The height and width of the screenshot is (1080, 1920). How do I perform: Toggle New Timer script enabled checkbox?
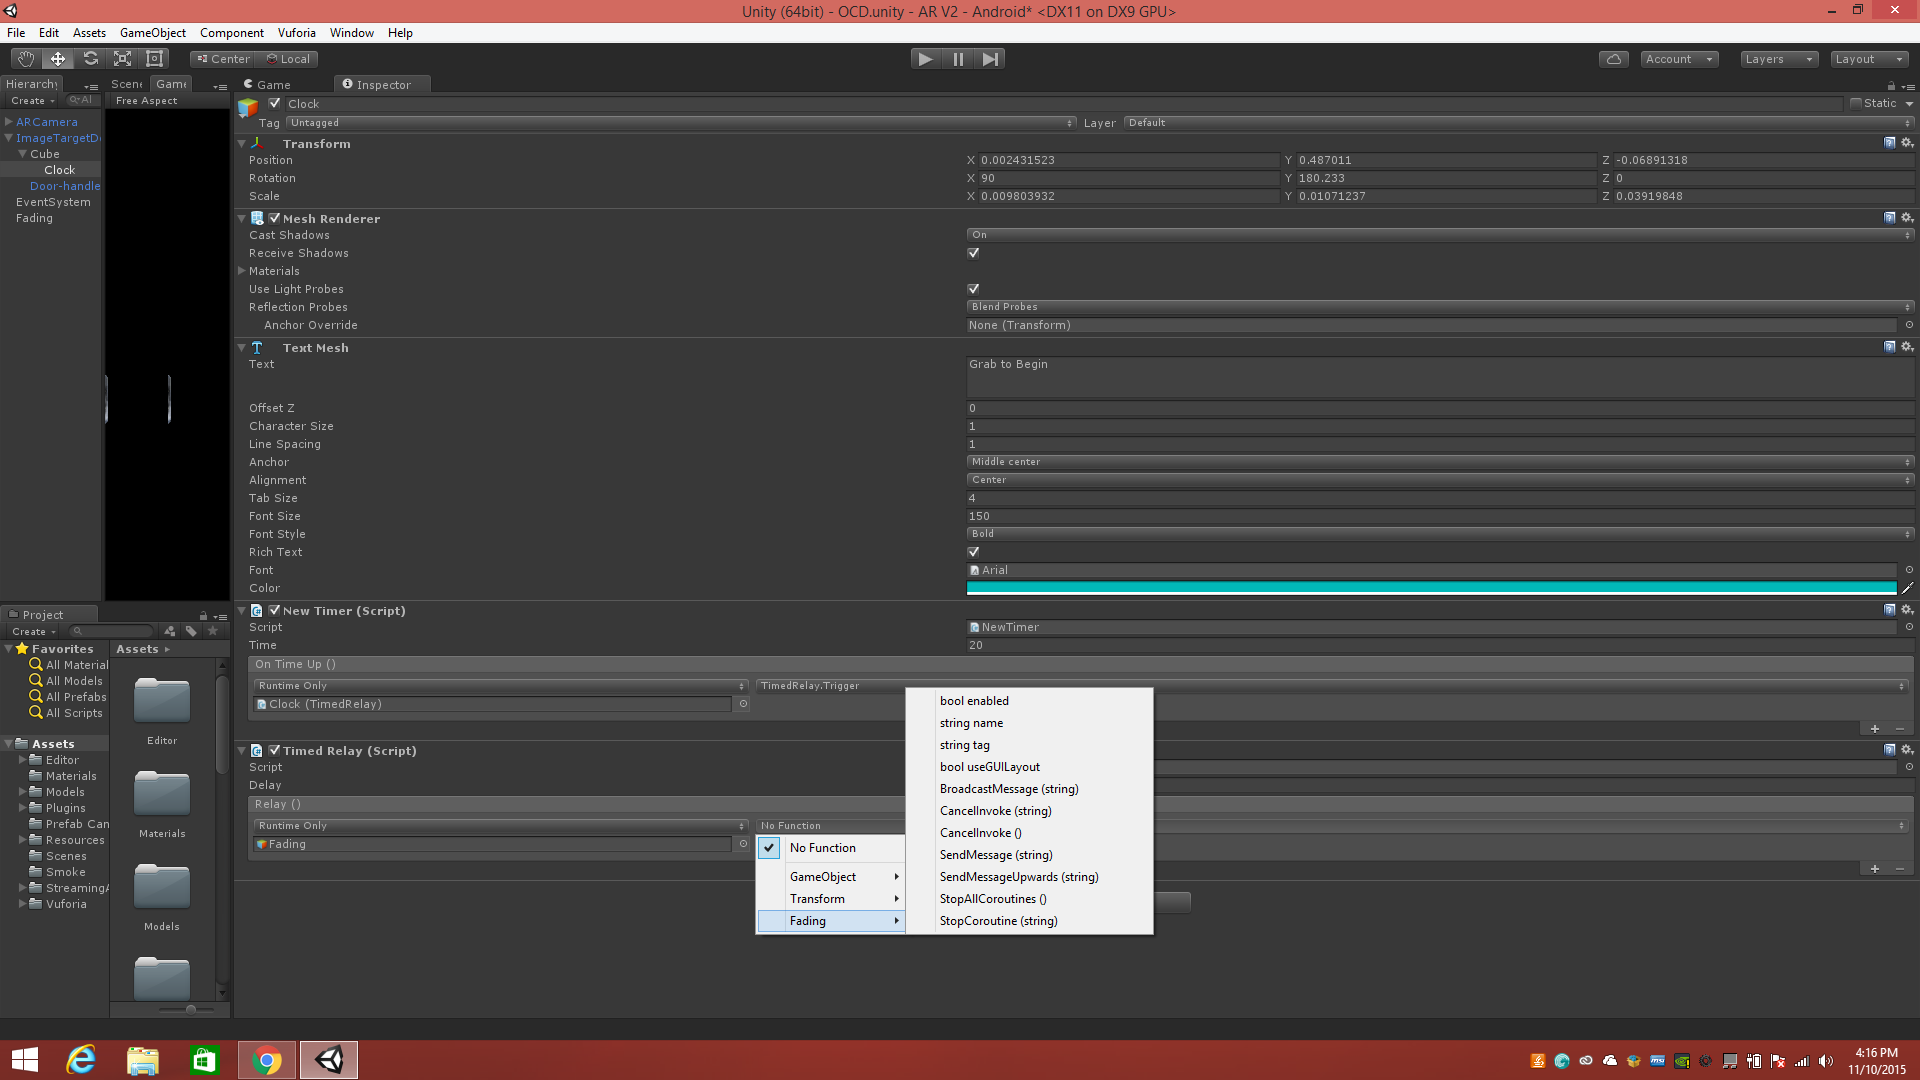pos(274,610)
